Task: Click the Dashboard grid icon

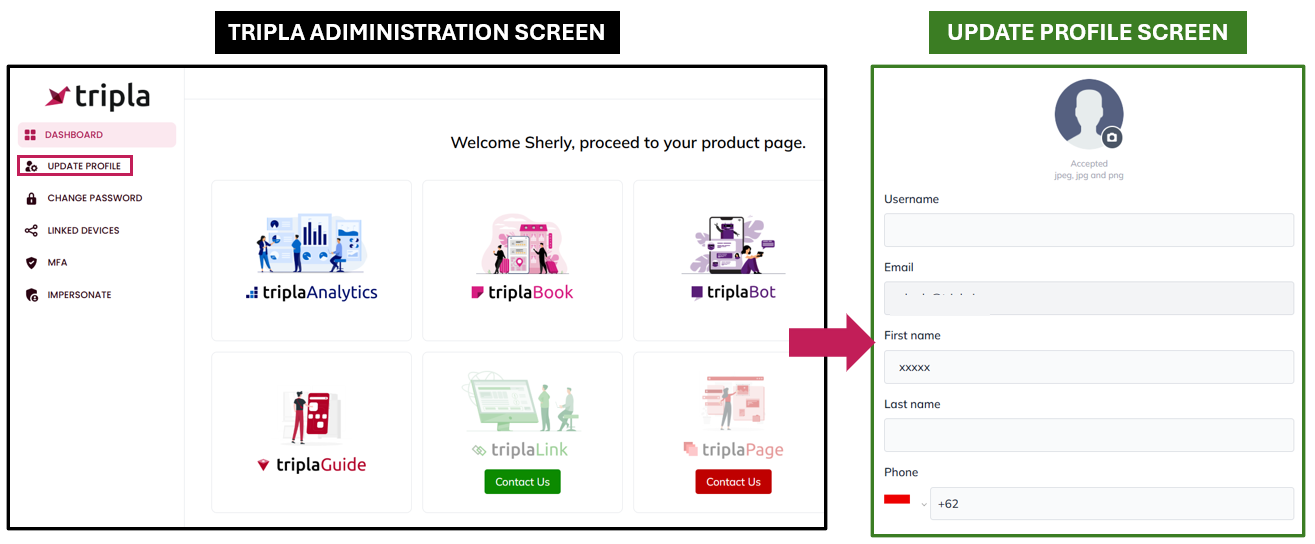Action: point(30,135)
